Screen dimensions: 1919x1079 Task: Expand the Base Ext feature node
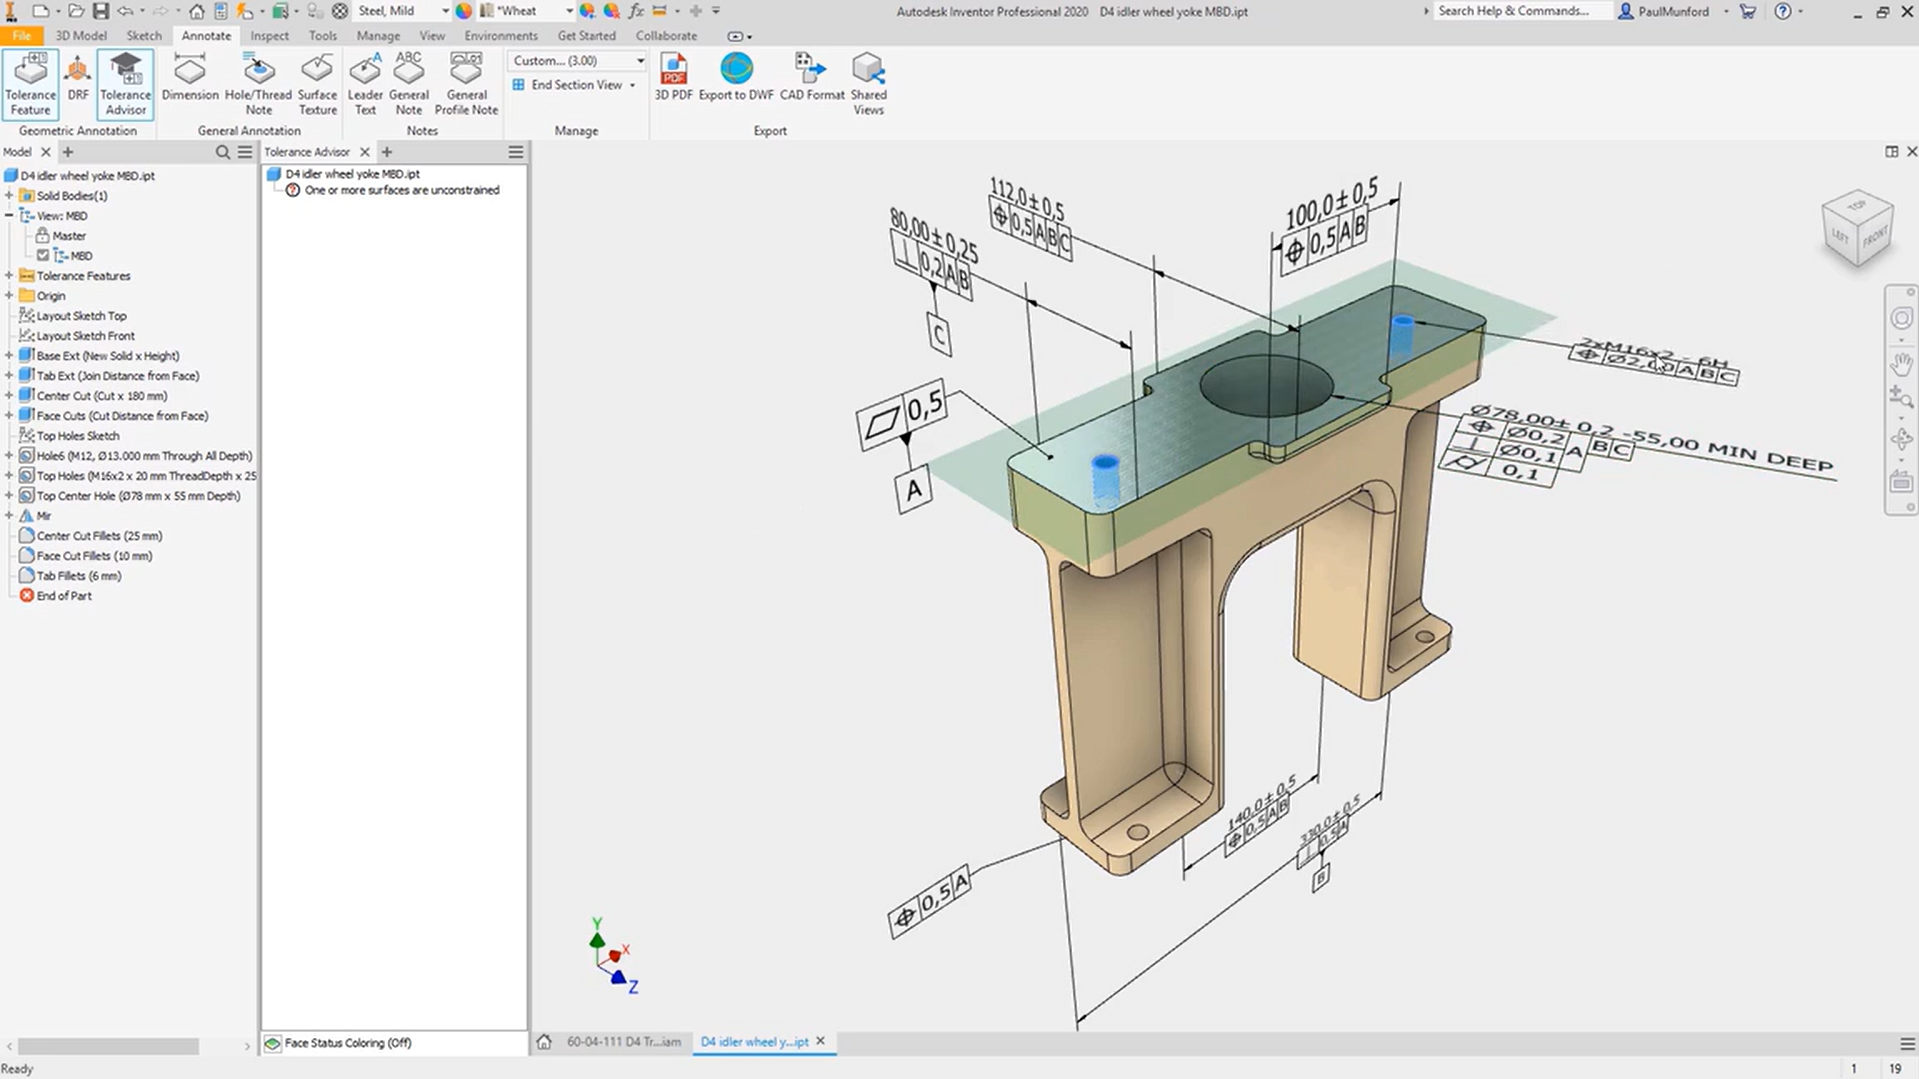coord(9,356)
